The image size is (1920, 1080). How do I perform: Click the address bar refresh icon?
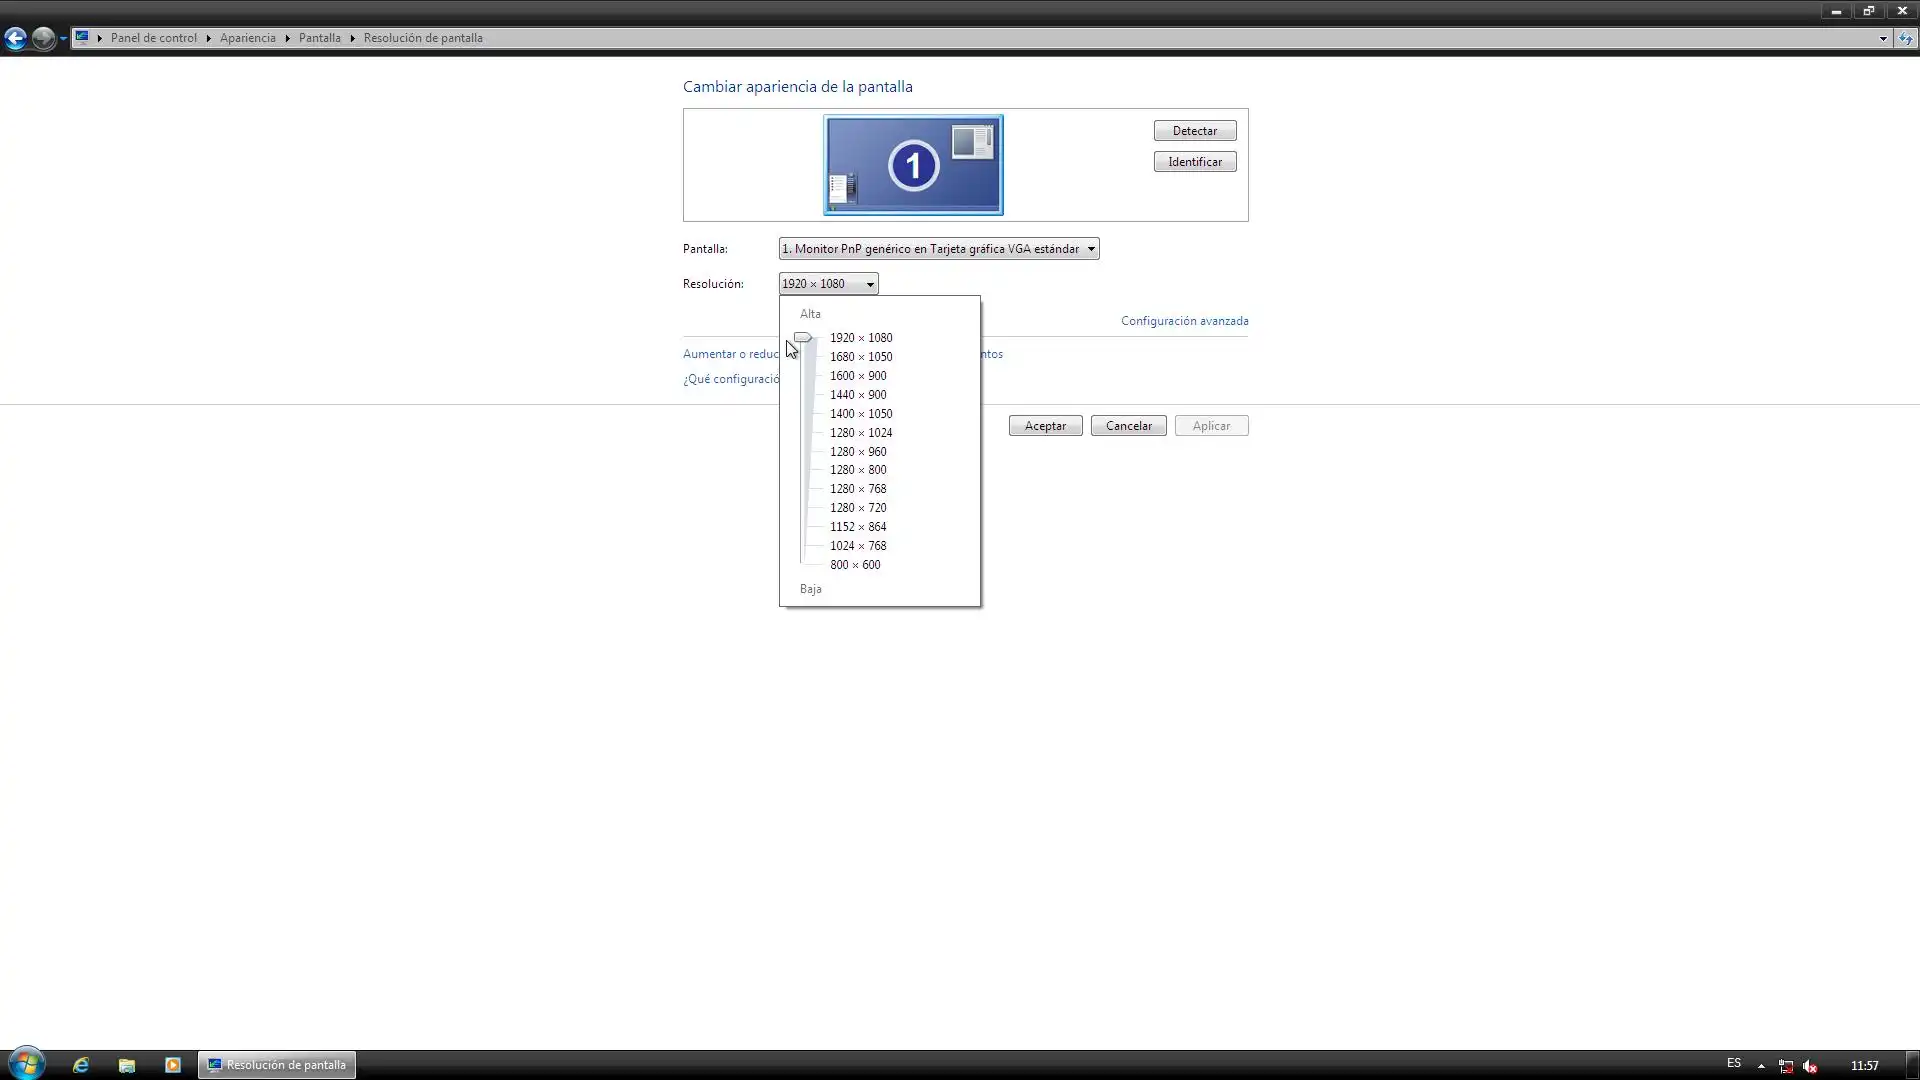[1906, 38]
